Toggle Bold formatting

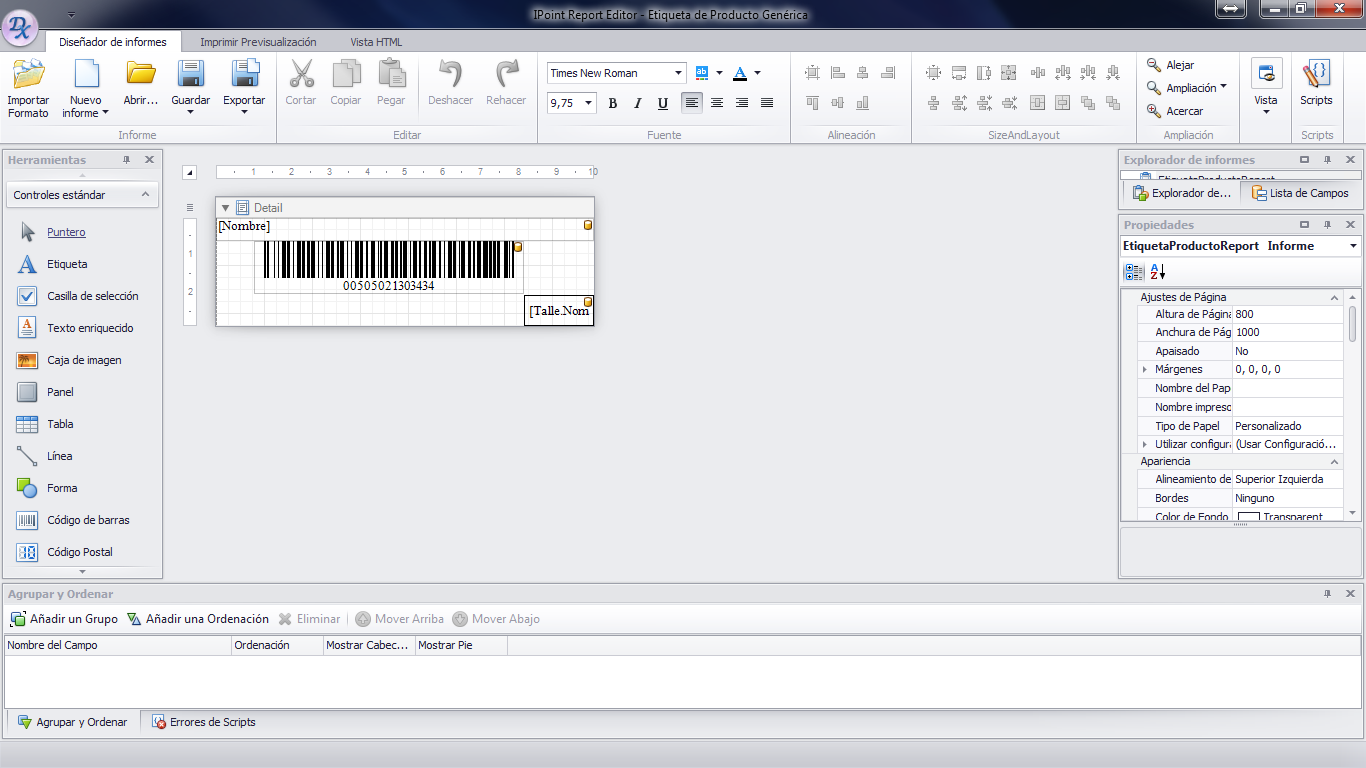pyautogui.click(x=612, y=103)
